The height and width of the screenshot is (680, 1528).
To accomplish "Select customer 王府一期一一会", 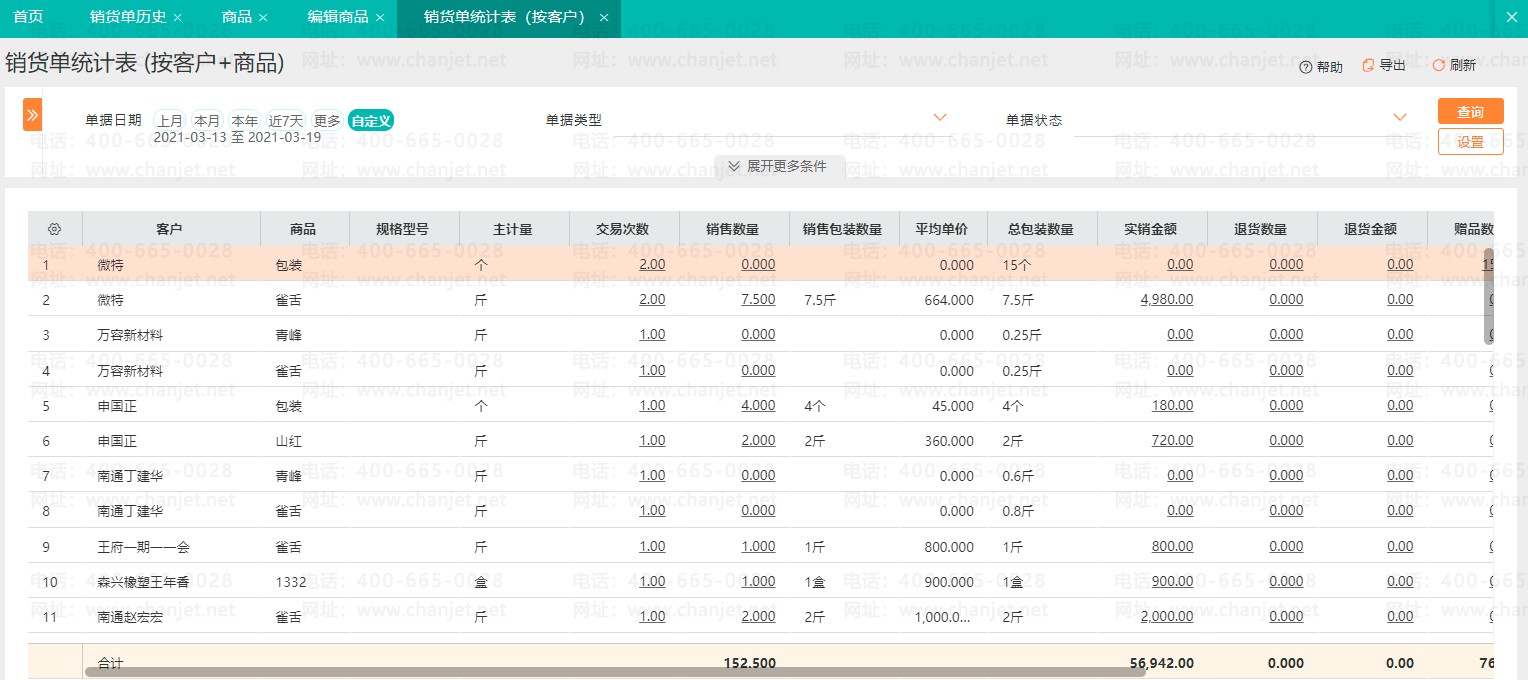I will point(143,547).
